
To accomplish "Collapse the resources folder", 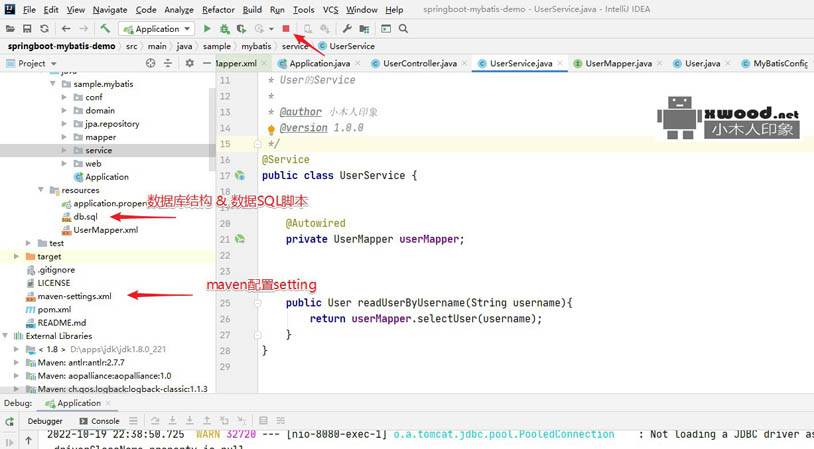I will pyautogui.click(x=40, y=190).
